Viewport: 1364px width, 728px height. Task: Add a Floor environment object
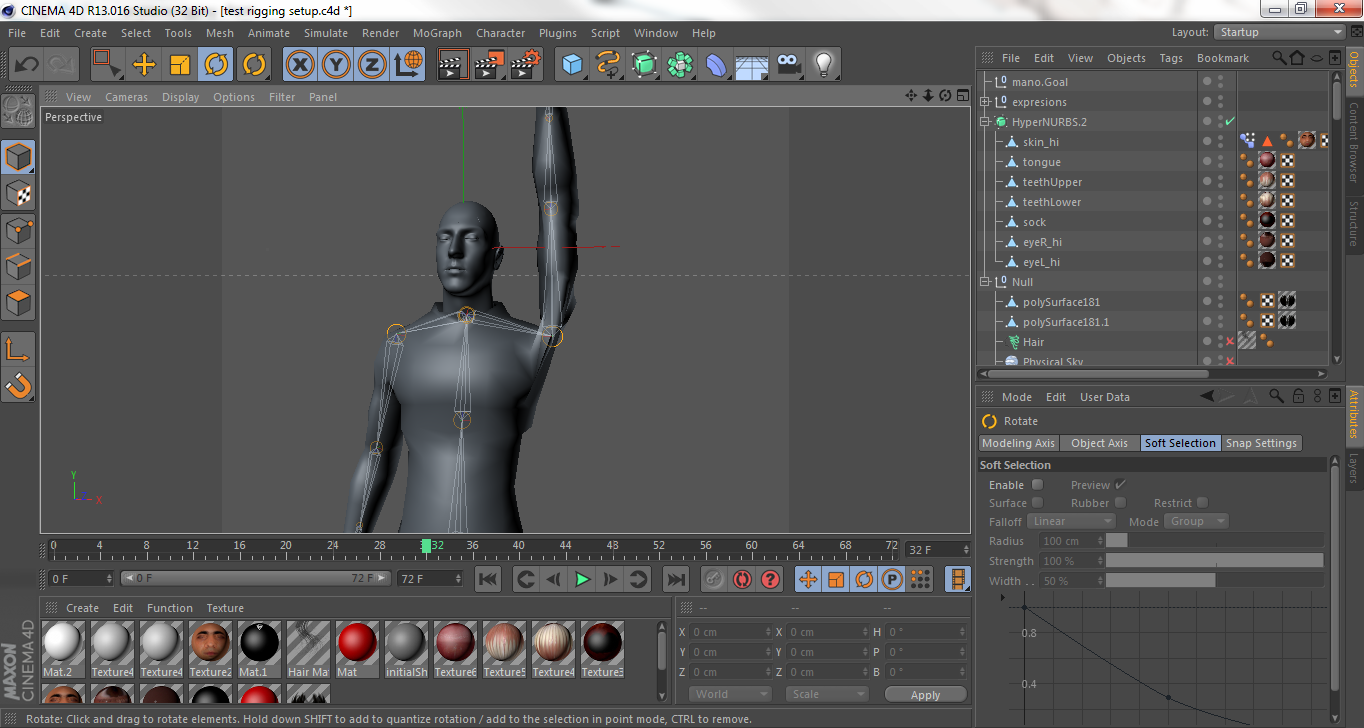pyautogui.click(x=752, y=65)
